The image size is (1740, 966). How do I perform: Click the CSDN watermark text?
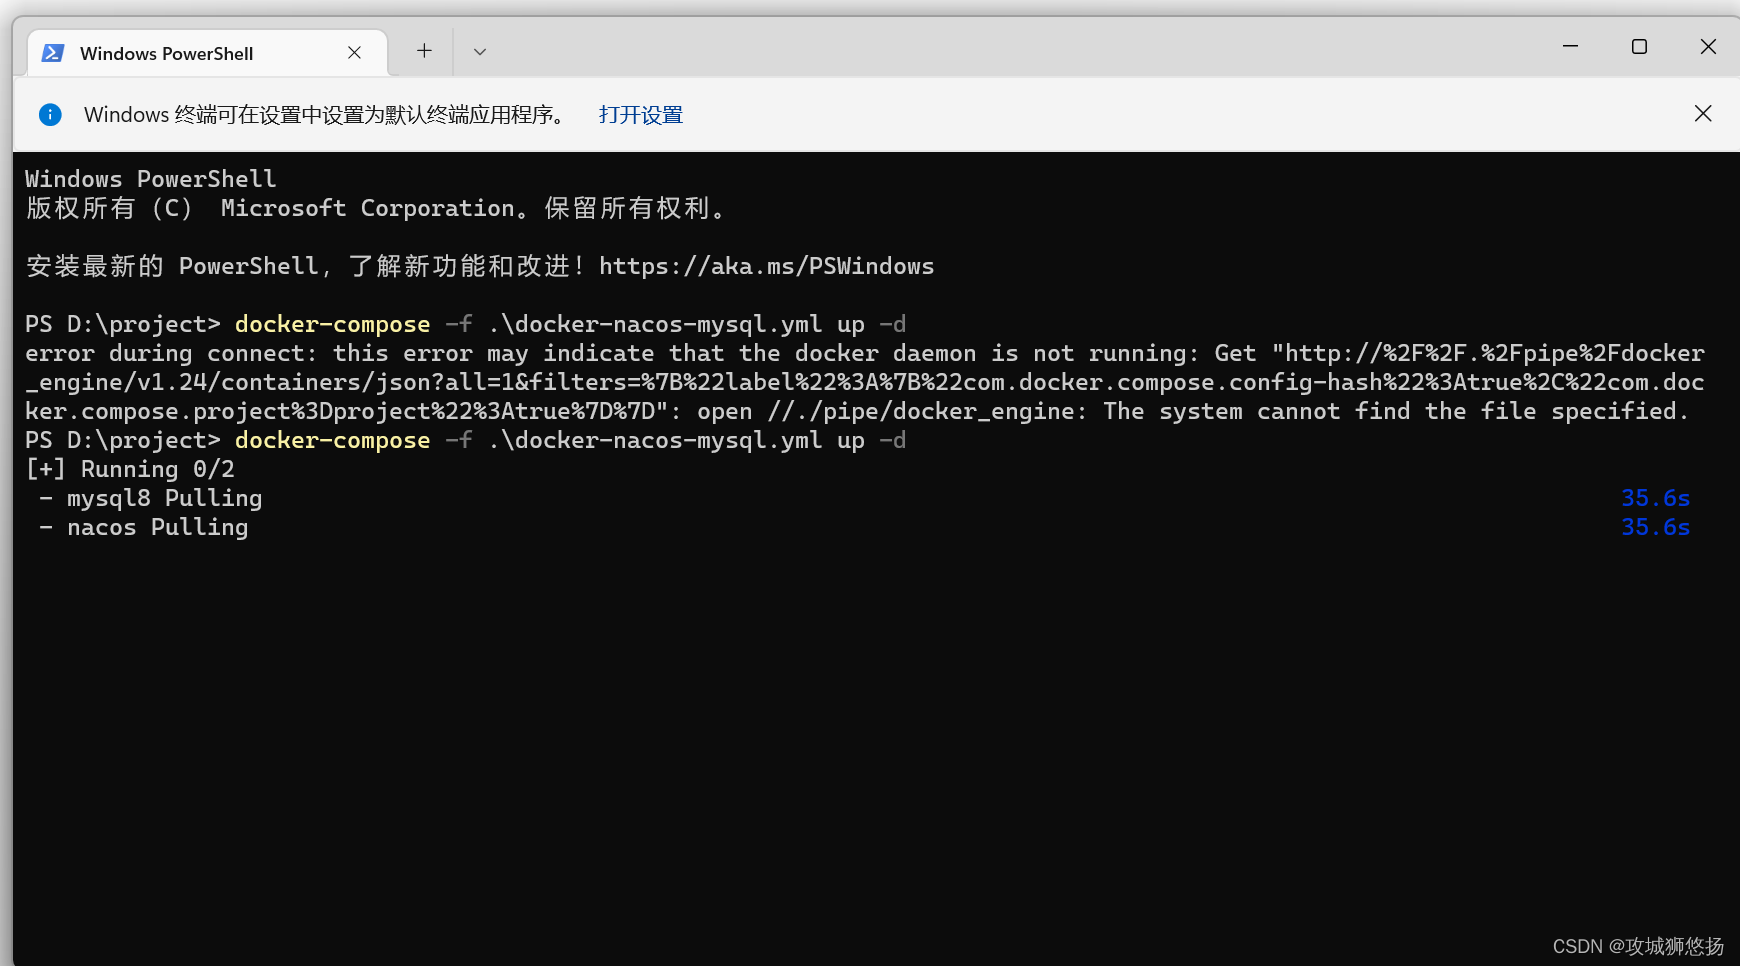[x=1636, y=945]
